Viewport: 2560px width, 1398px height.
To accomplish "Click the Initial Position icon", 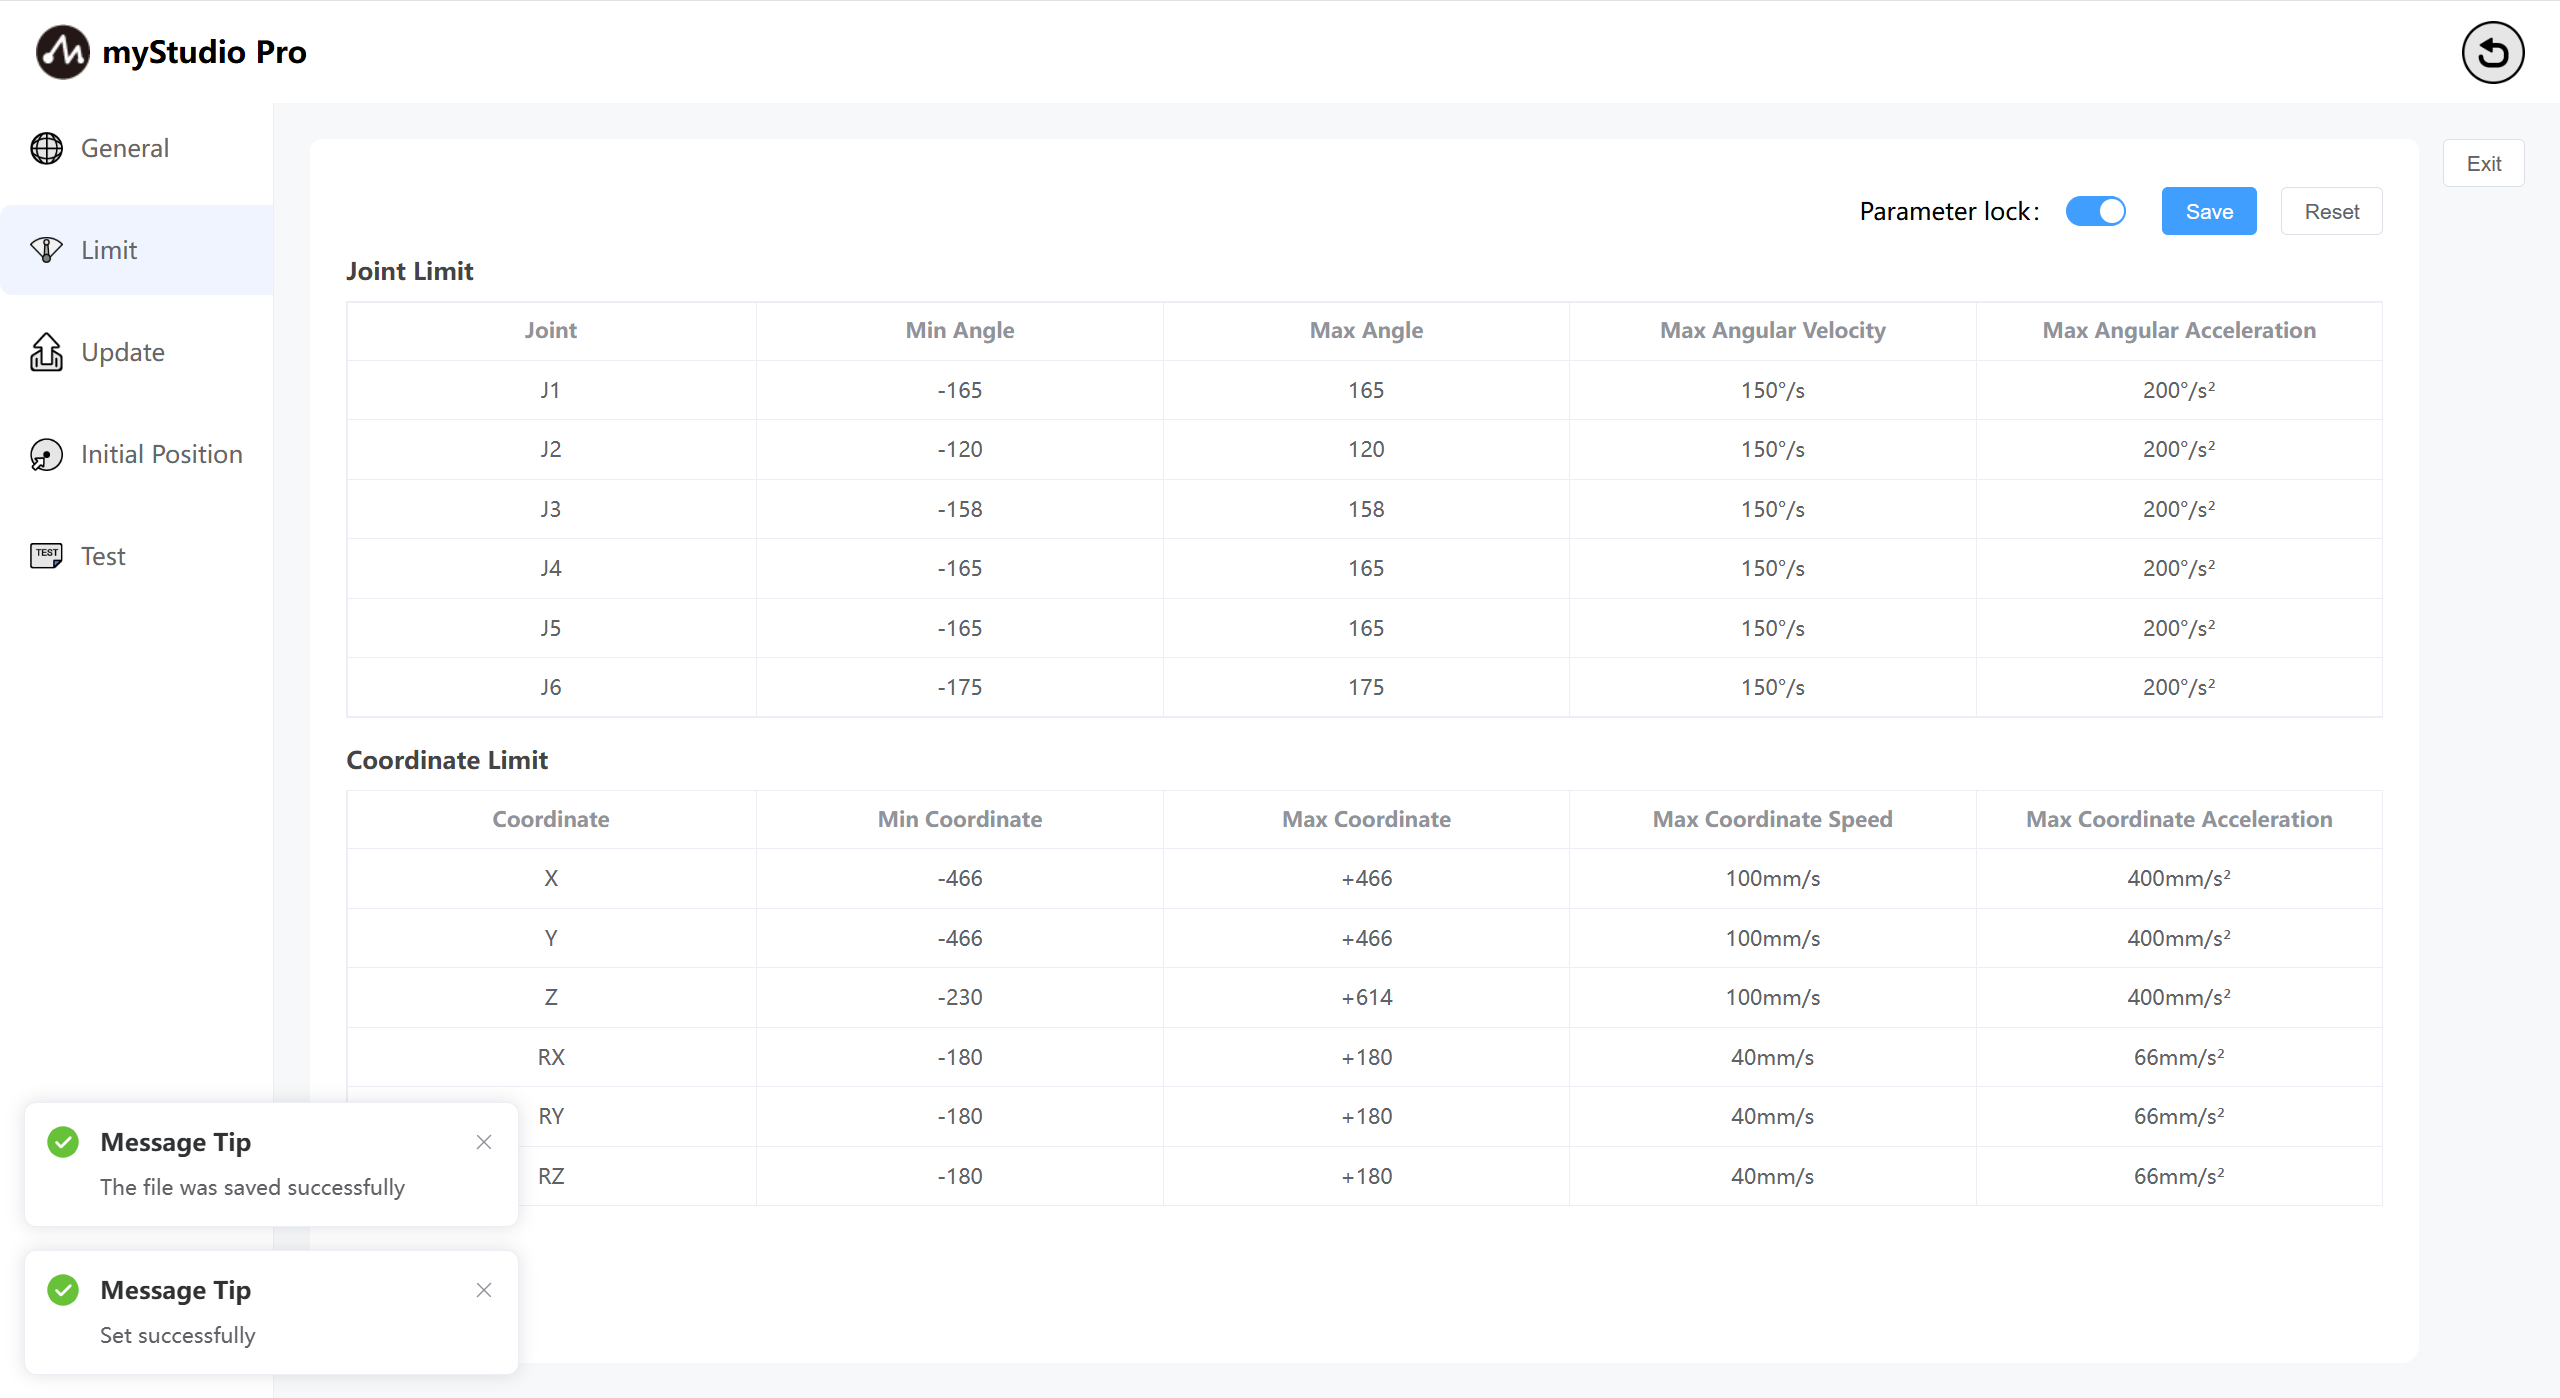I will tap(46, 454).
